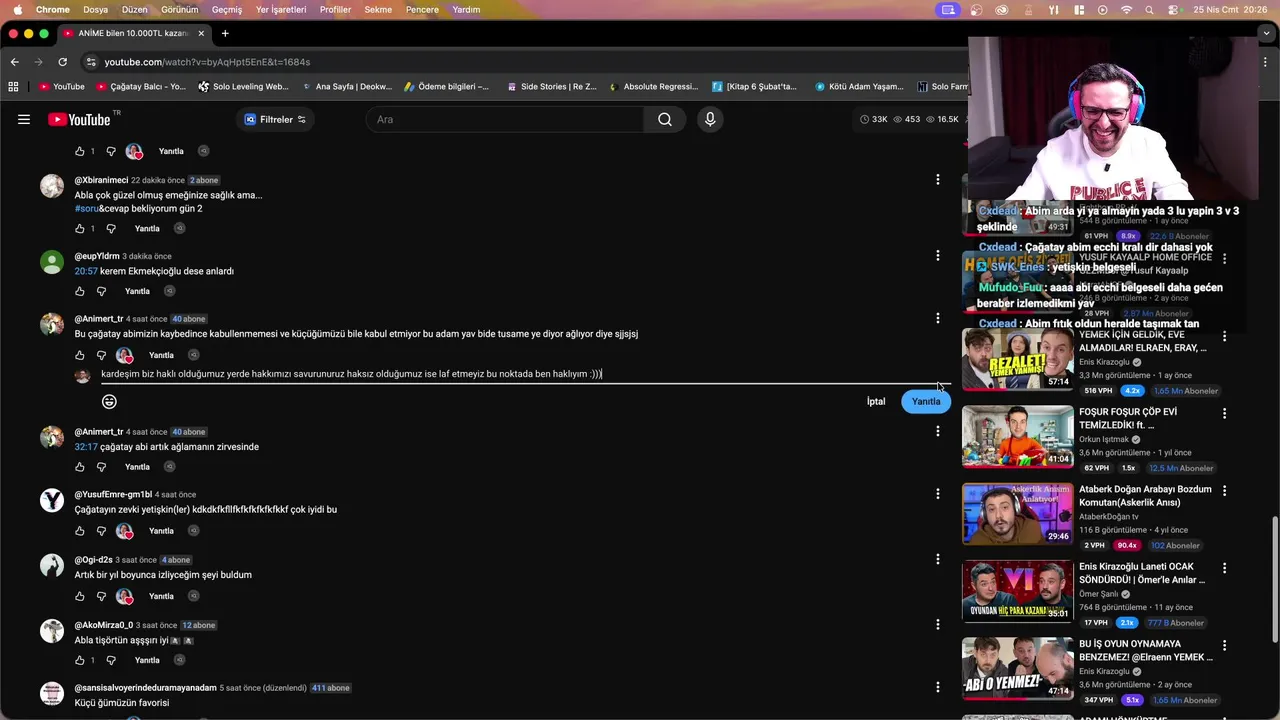The width and height of the screenshot is (1280, 720).
Task: Open @Xbiranimeci's profile avatar
Action: pos(52,186)
